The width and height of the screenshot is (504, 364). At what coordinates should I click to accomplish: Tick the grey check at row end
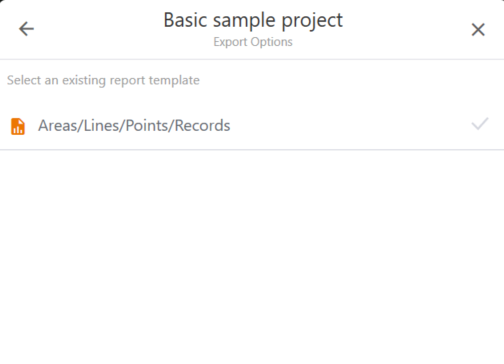480,124
